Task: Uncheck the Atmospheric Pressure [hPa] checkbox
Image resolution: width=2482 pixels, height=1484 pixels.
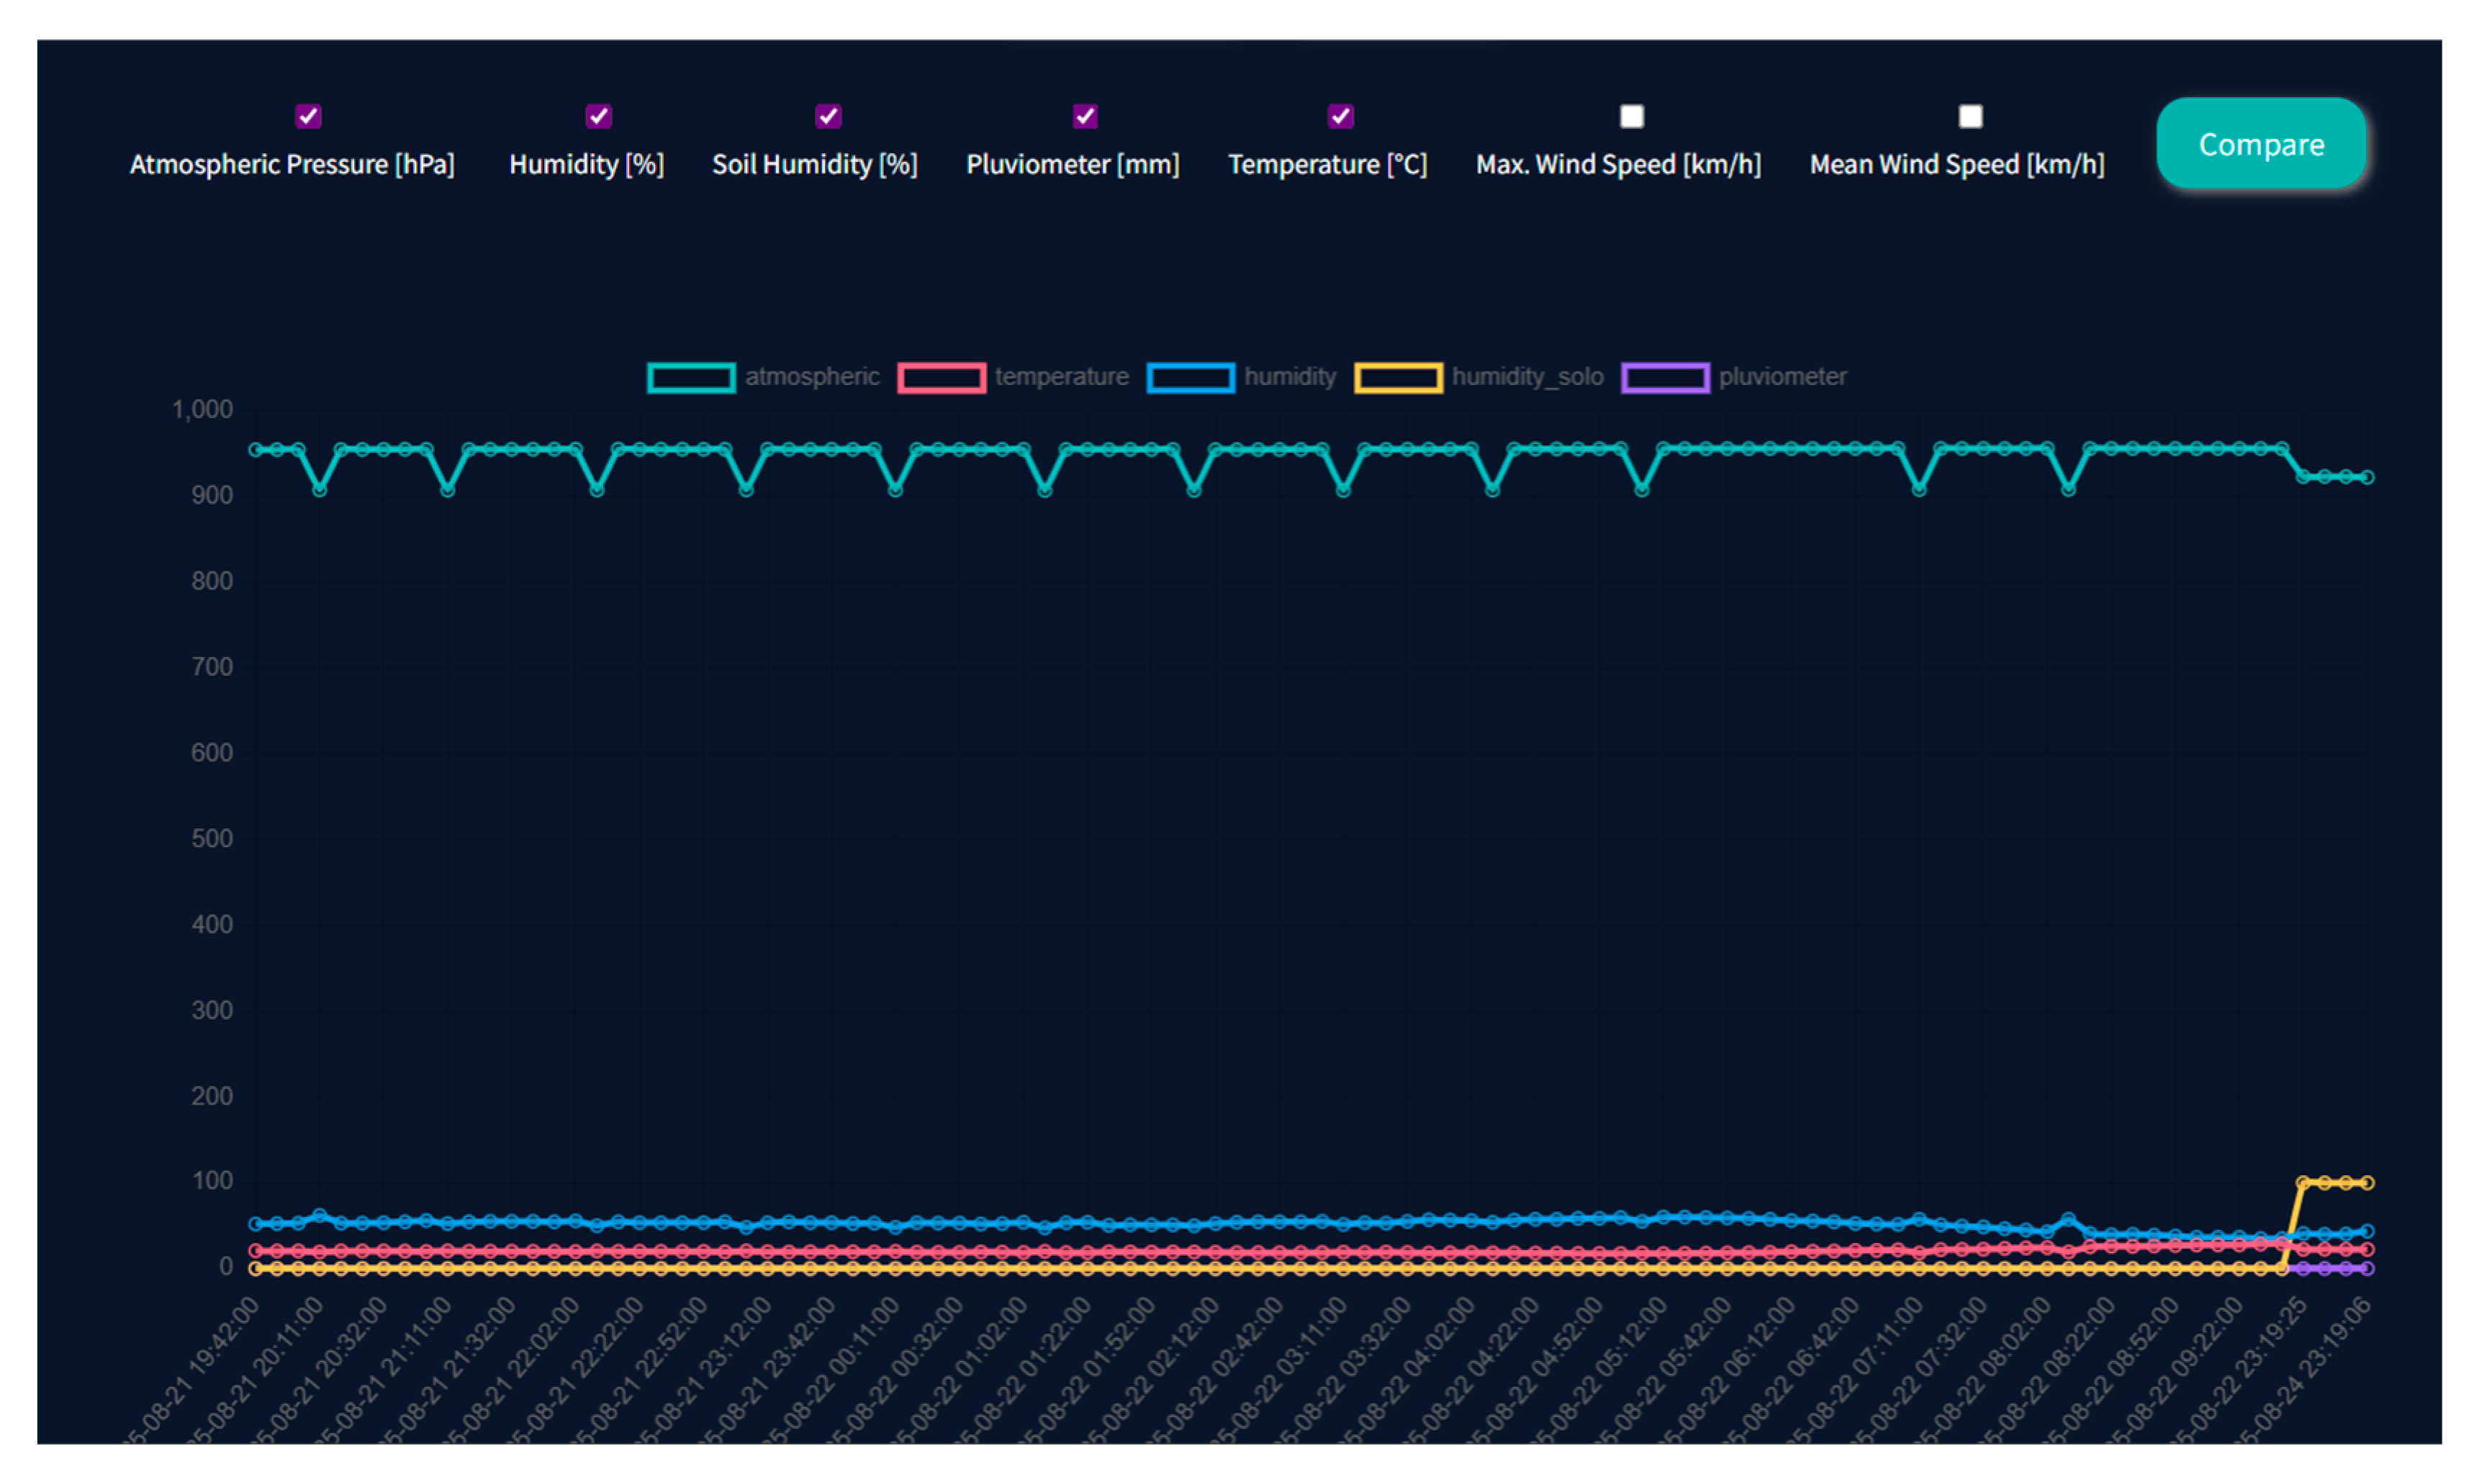Action: point(308,116)
